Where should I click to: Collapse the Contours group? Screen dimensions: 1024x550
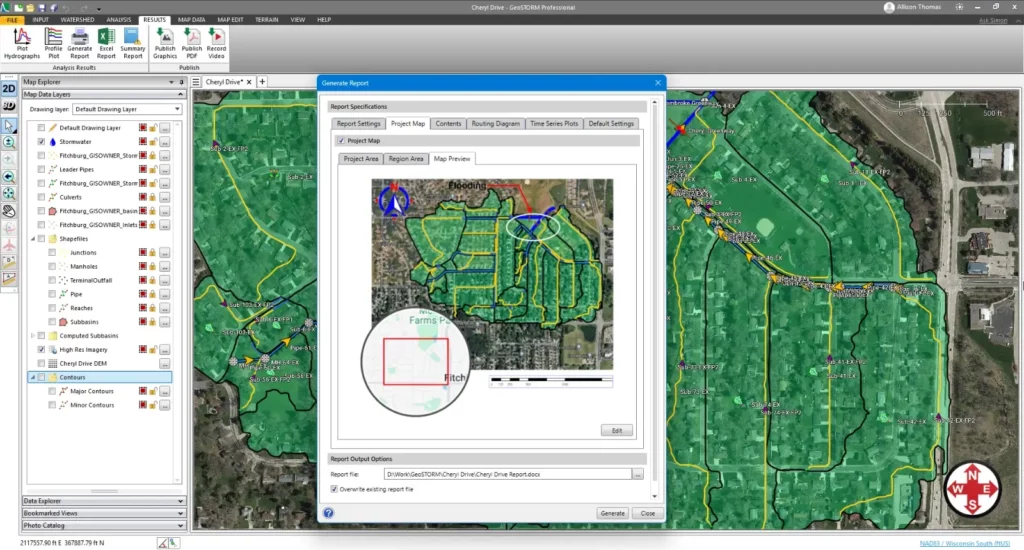[33, 378]
